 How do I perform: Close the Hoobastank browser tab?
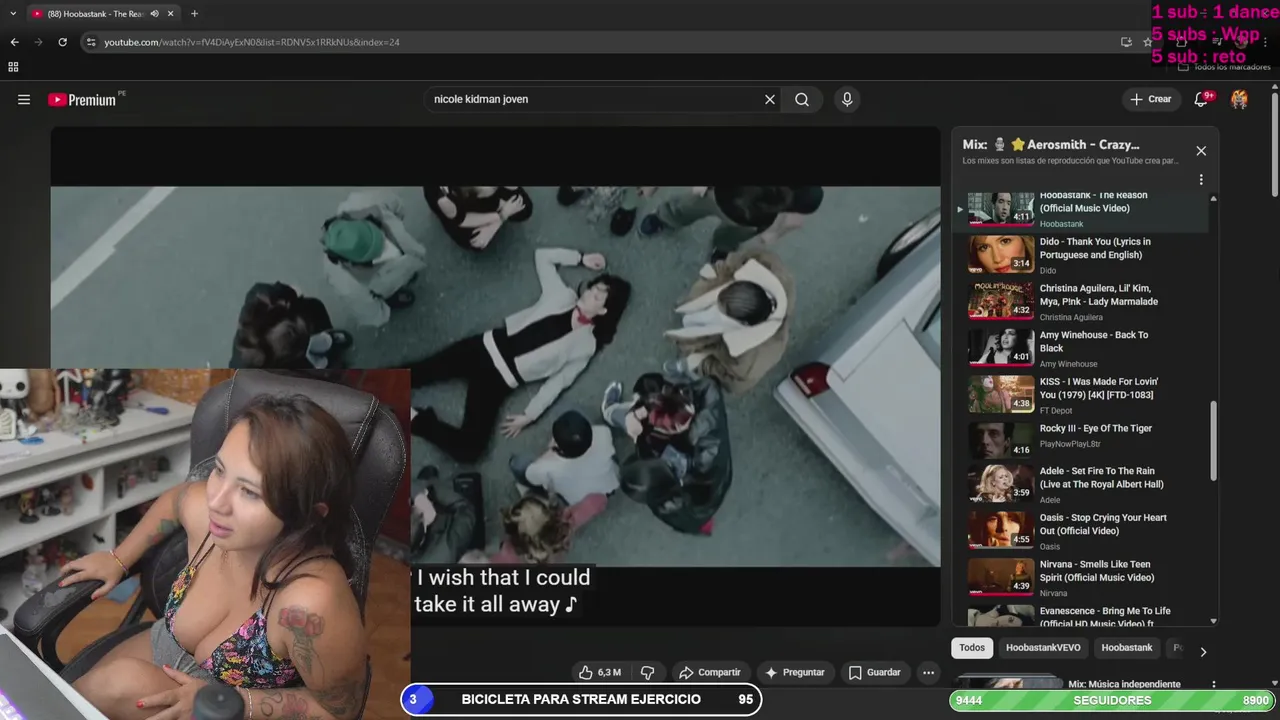coord(171,14)
